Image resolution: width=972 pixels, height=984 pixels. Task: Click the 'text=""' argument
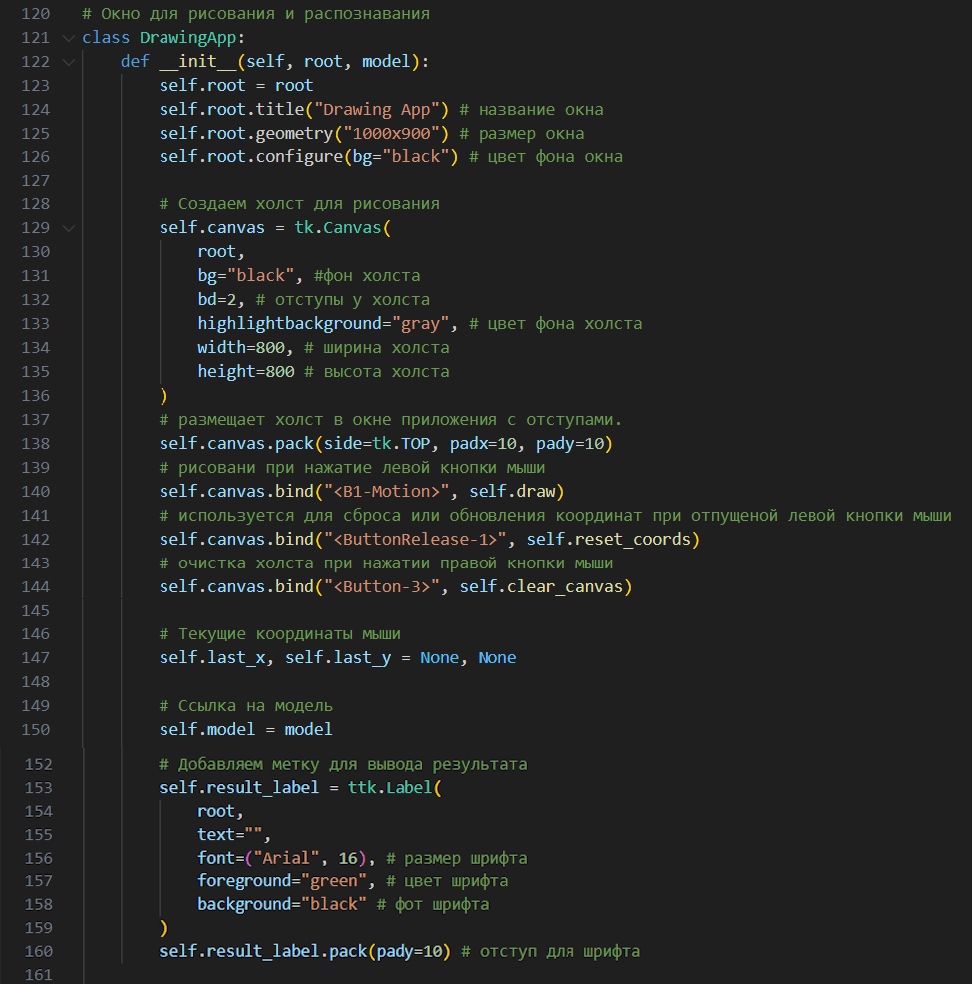point(230,835)
